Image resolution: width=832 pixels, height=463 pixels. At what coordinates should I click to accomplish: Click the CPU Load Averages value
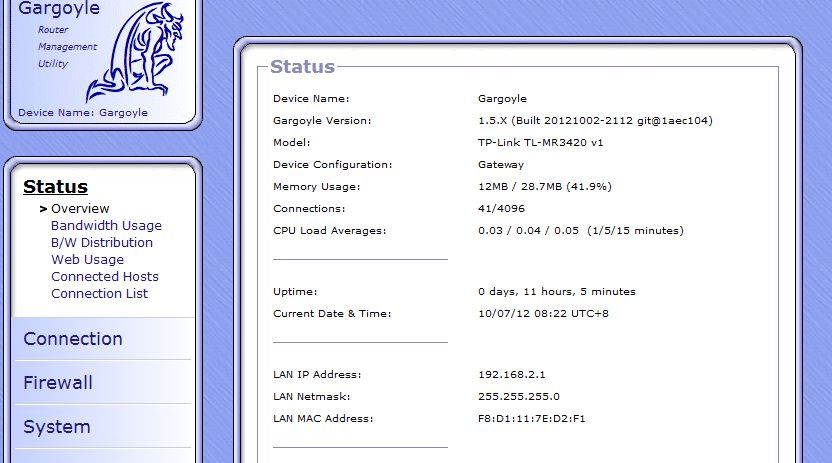pyautogui.click(x=581, y=231)
